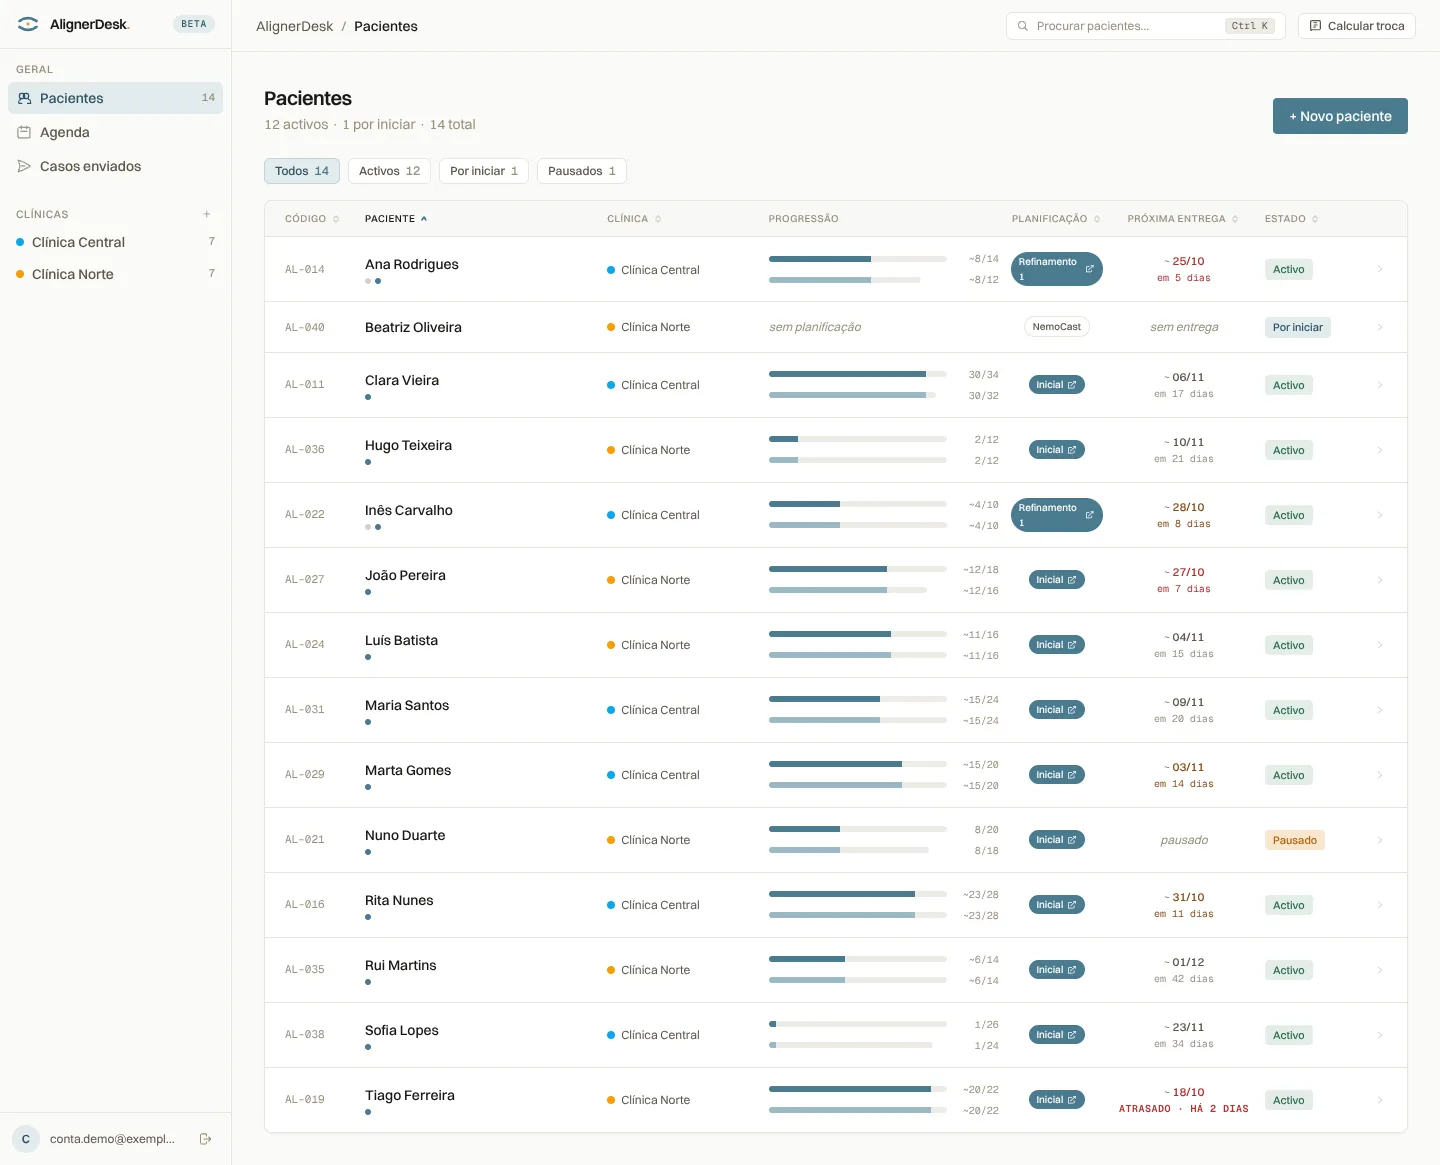Click the logout icon beside the account email
This screenshot has height=1165, width=1440.
coord(205,1139)
